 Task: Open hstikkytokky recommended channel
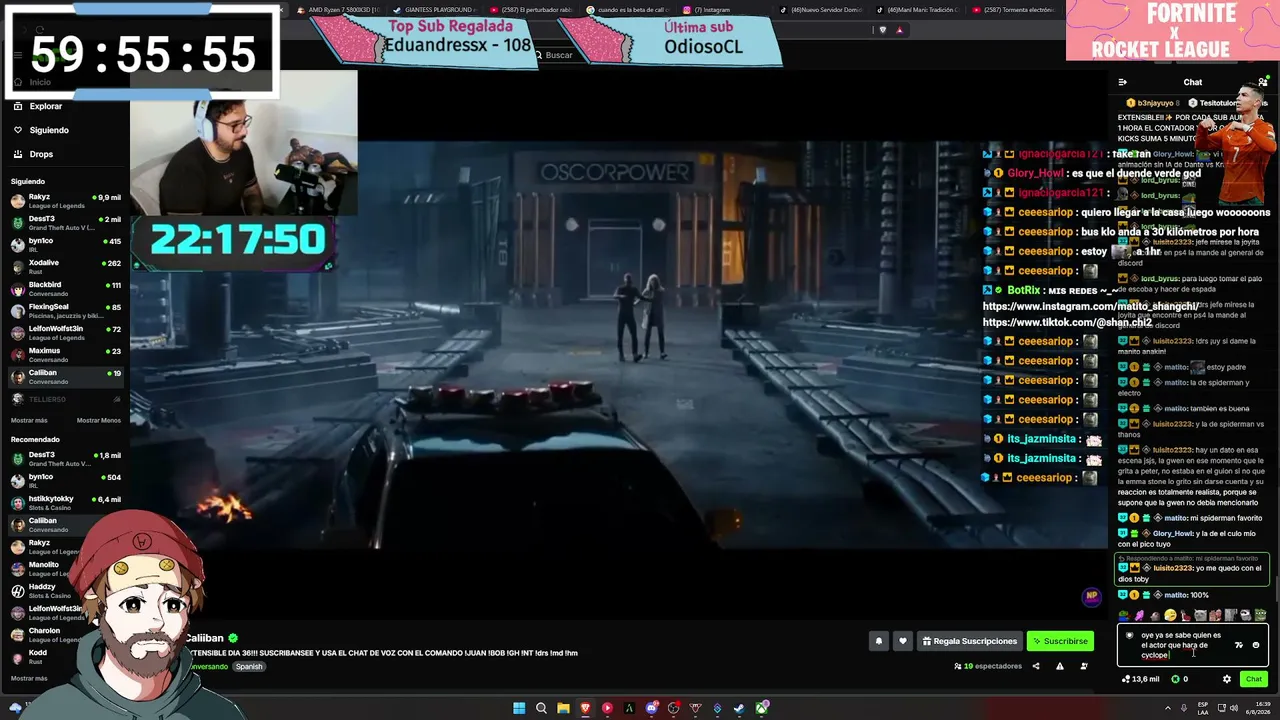pos(65,503)
